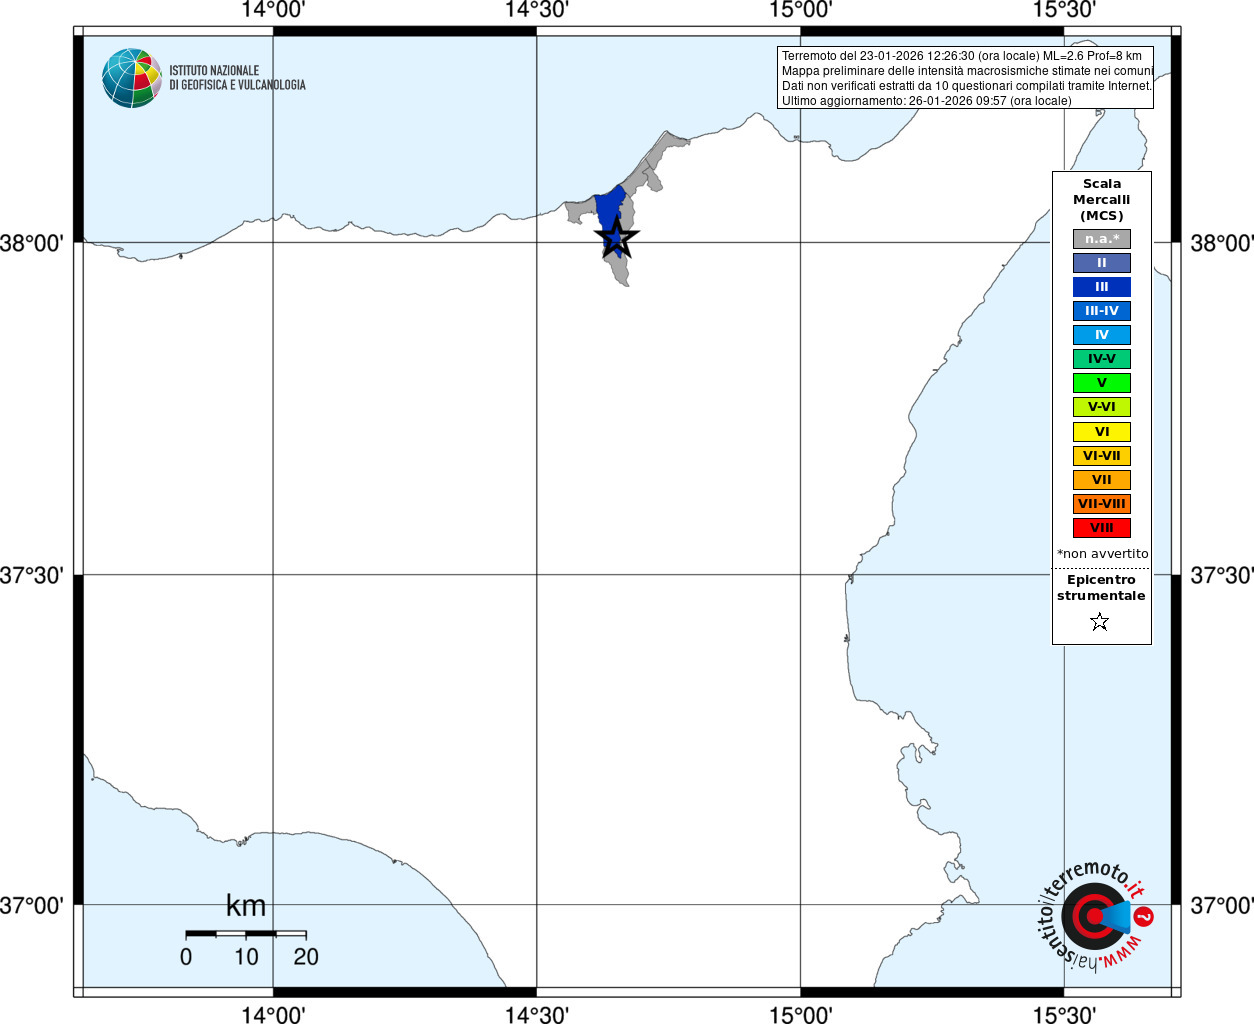Click 'Mappa preliminare delle intensità' line
The width and height of the screenshot is (1254, 1024).
[967, 71]
